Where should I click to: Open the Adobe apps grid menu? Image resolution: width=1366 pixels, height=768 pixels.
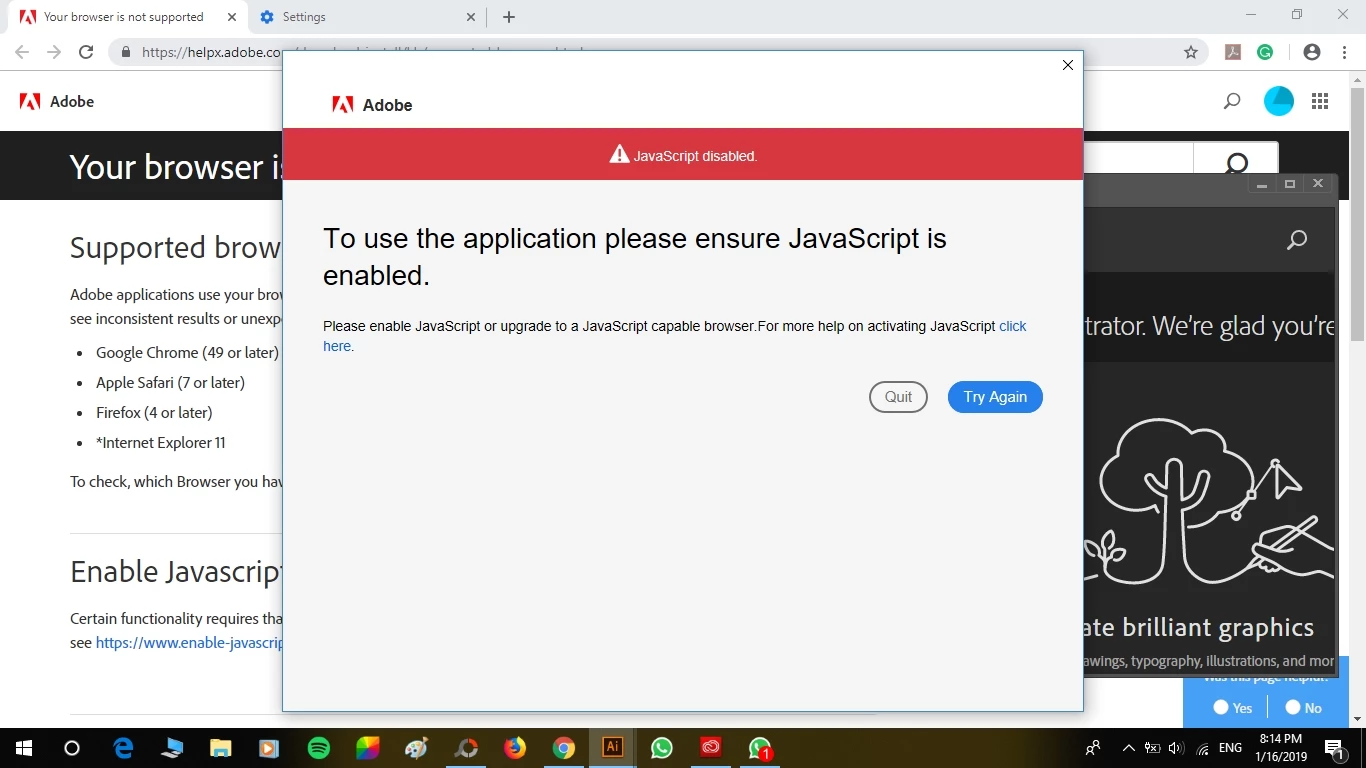point(1320,101)
